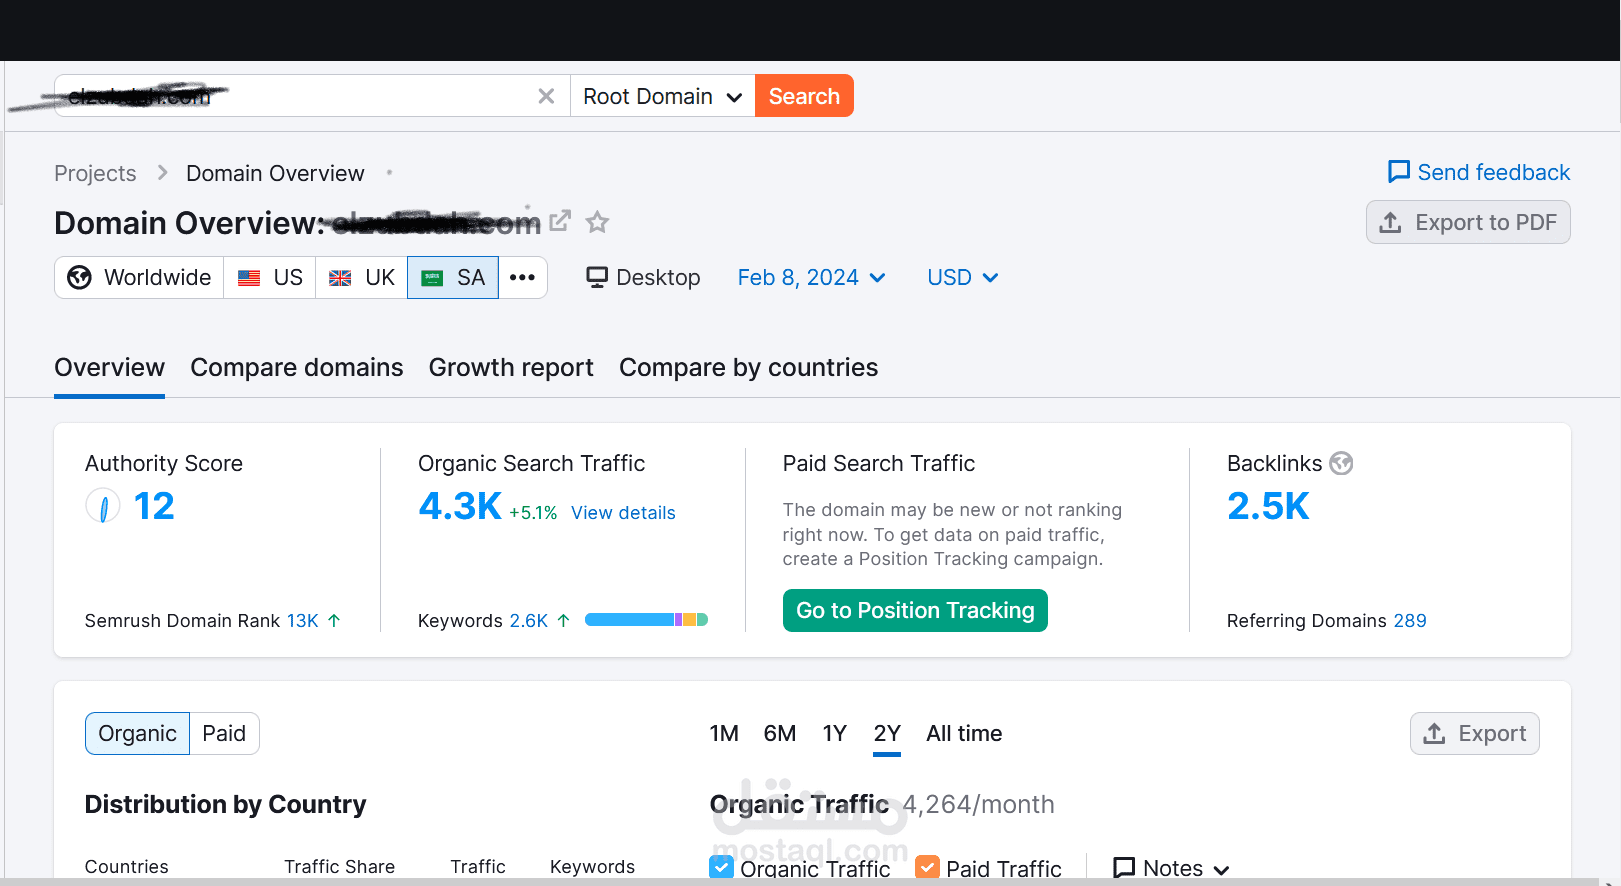This screenshot has height=886, width=1621.
Task: Click the 4.3K organic traffic value
Action: (460, 506)
